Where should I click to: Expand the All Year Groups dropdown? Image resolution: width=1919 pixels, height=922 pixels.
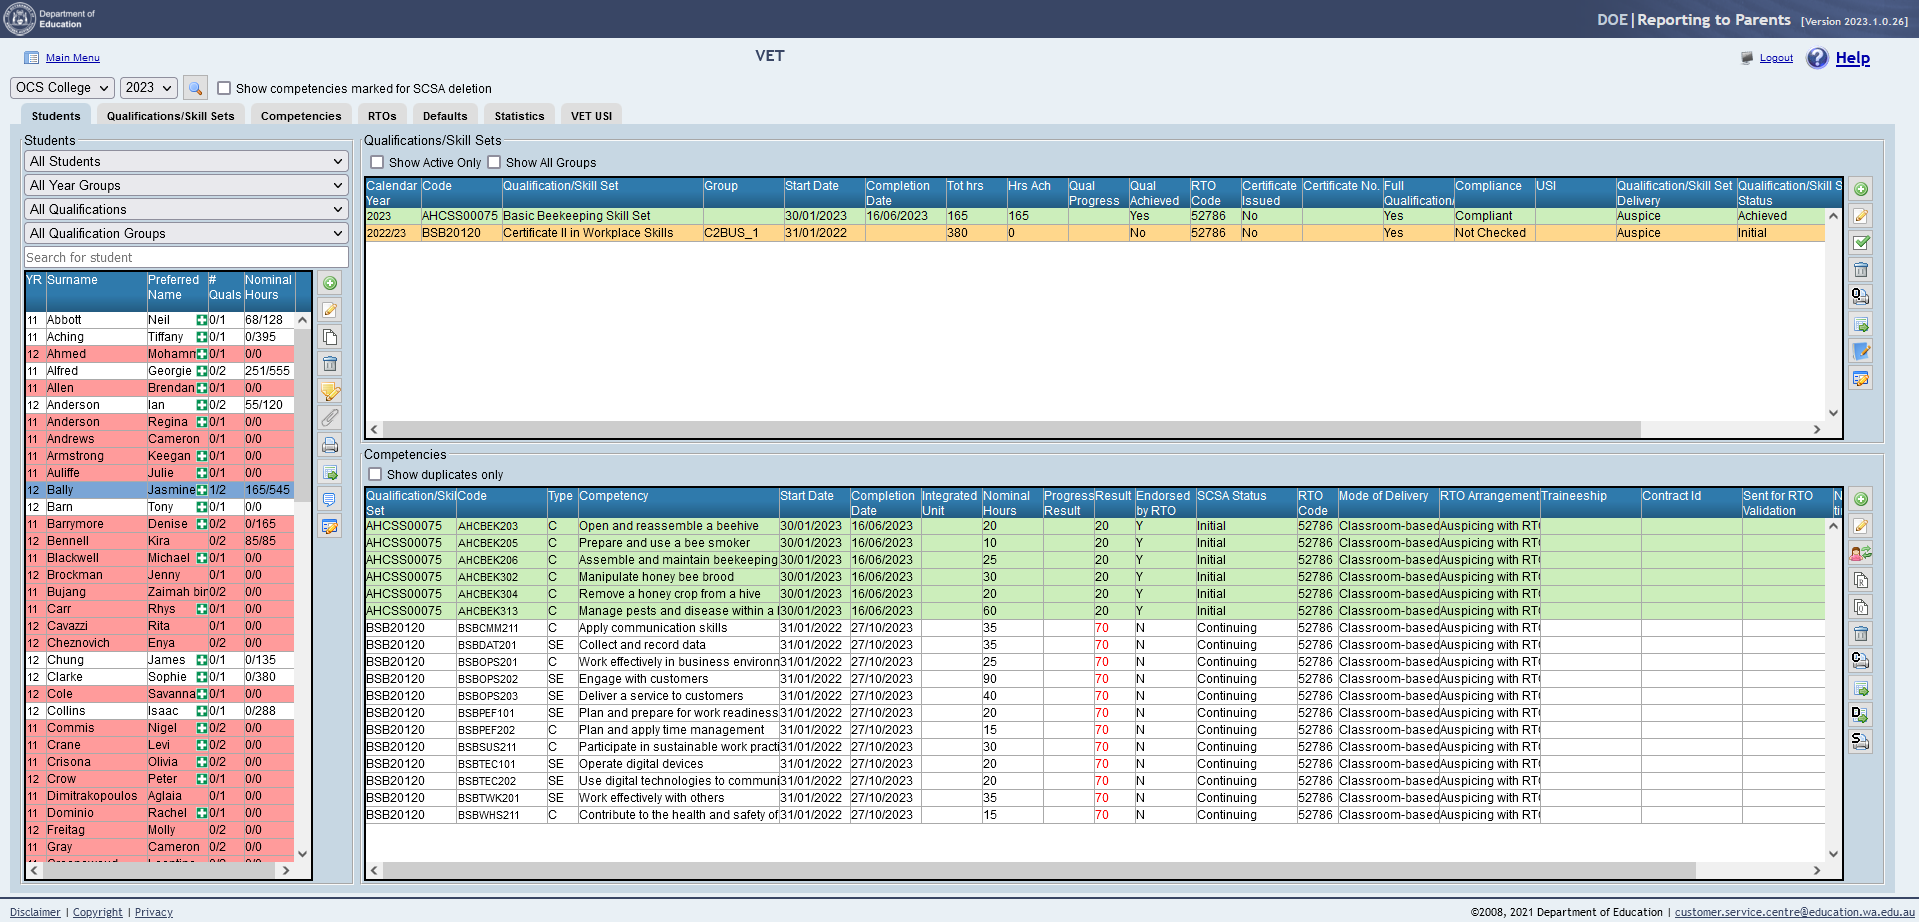point(186,185)
